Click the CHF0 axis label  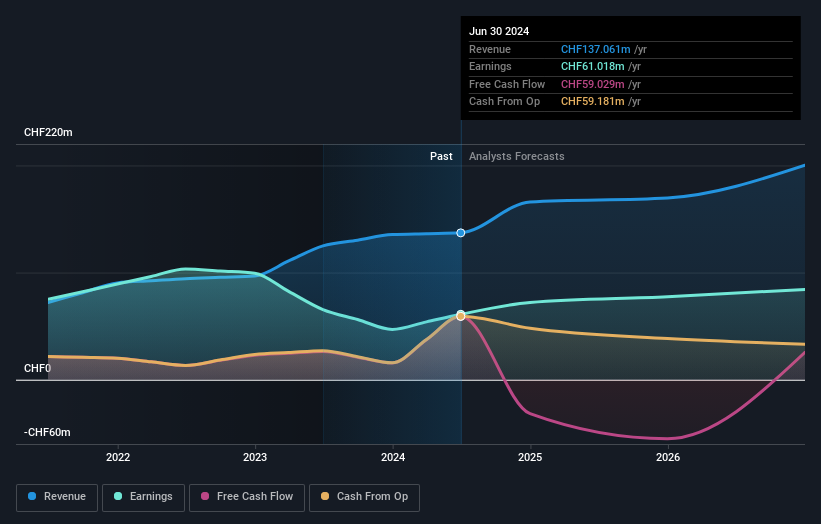37,369
